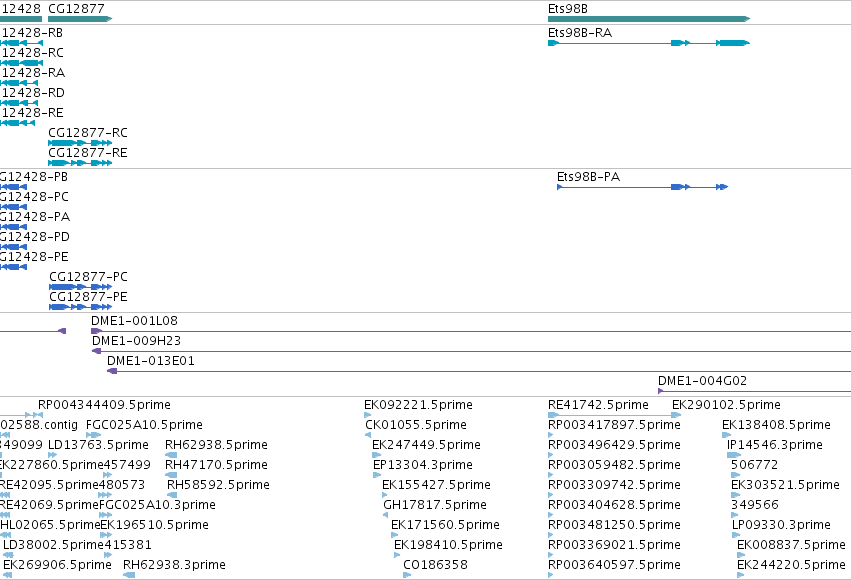Screen dimensions: 851x580
Task: Click the EK303521.5prime EST label
Action: point(785,485)
